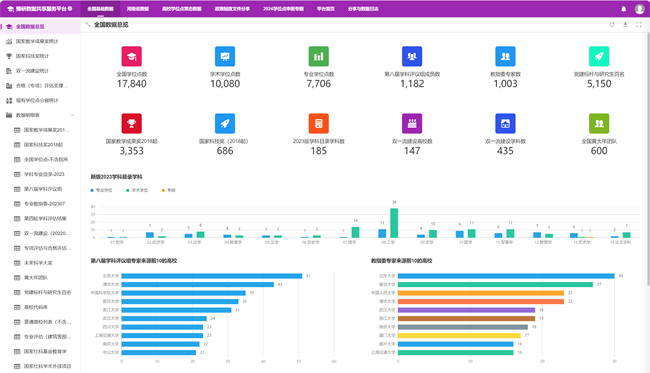This screenshot has height=373, width=650.
Task: Click the orange icon above 185
Action: pos(318,124)
